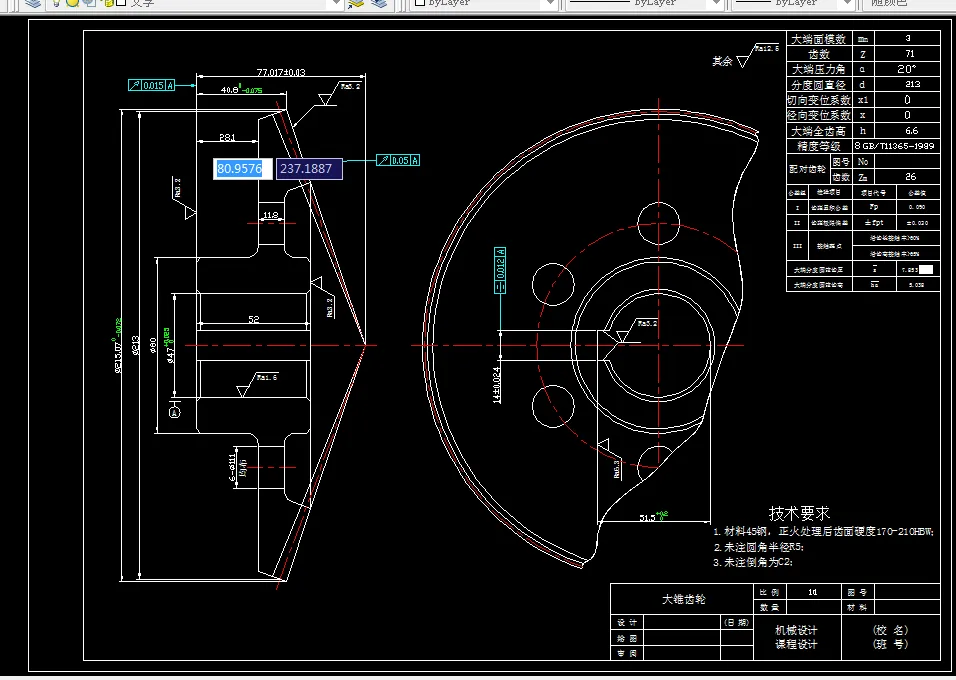Expand the linetype ByLayer dropdown
Screen dimensions: 956x680
[x=715, y=4]
